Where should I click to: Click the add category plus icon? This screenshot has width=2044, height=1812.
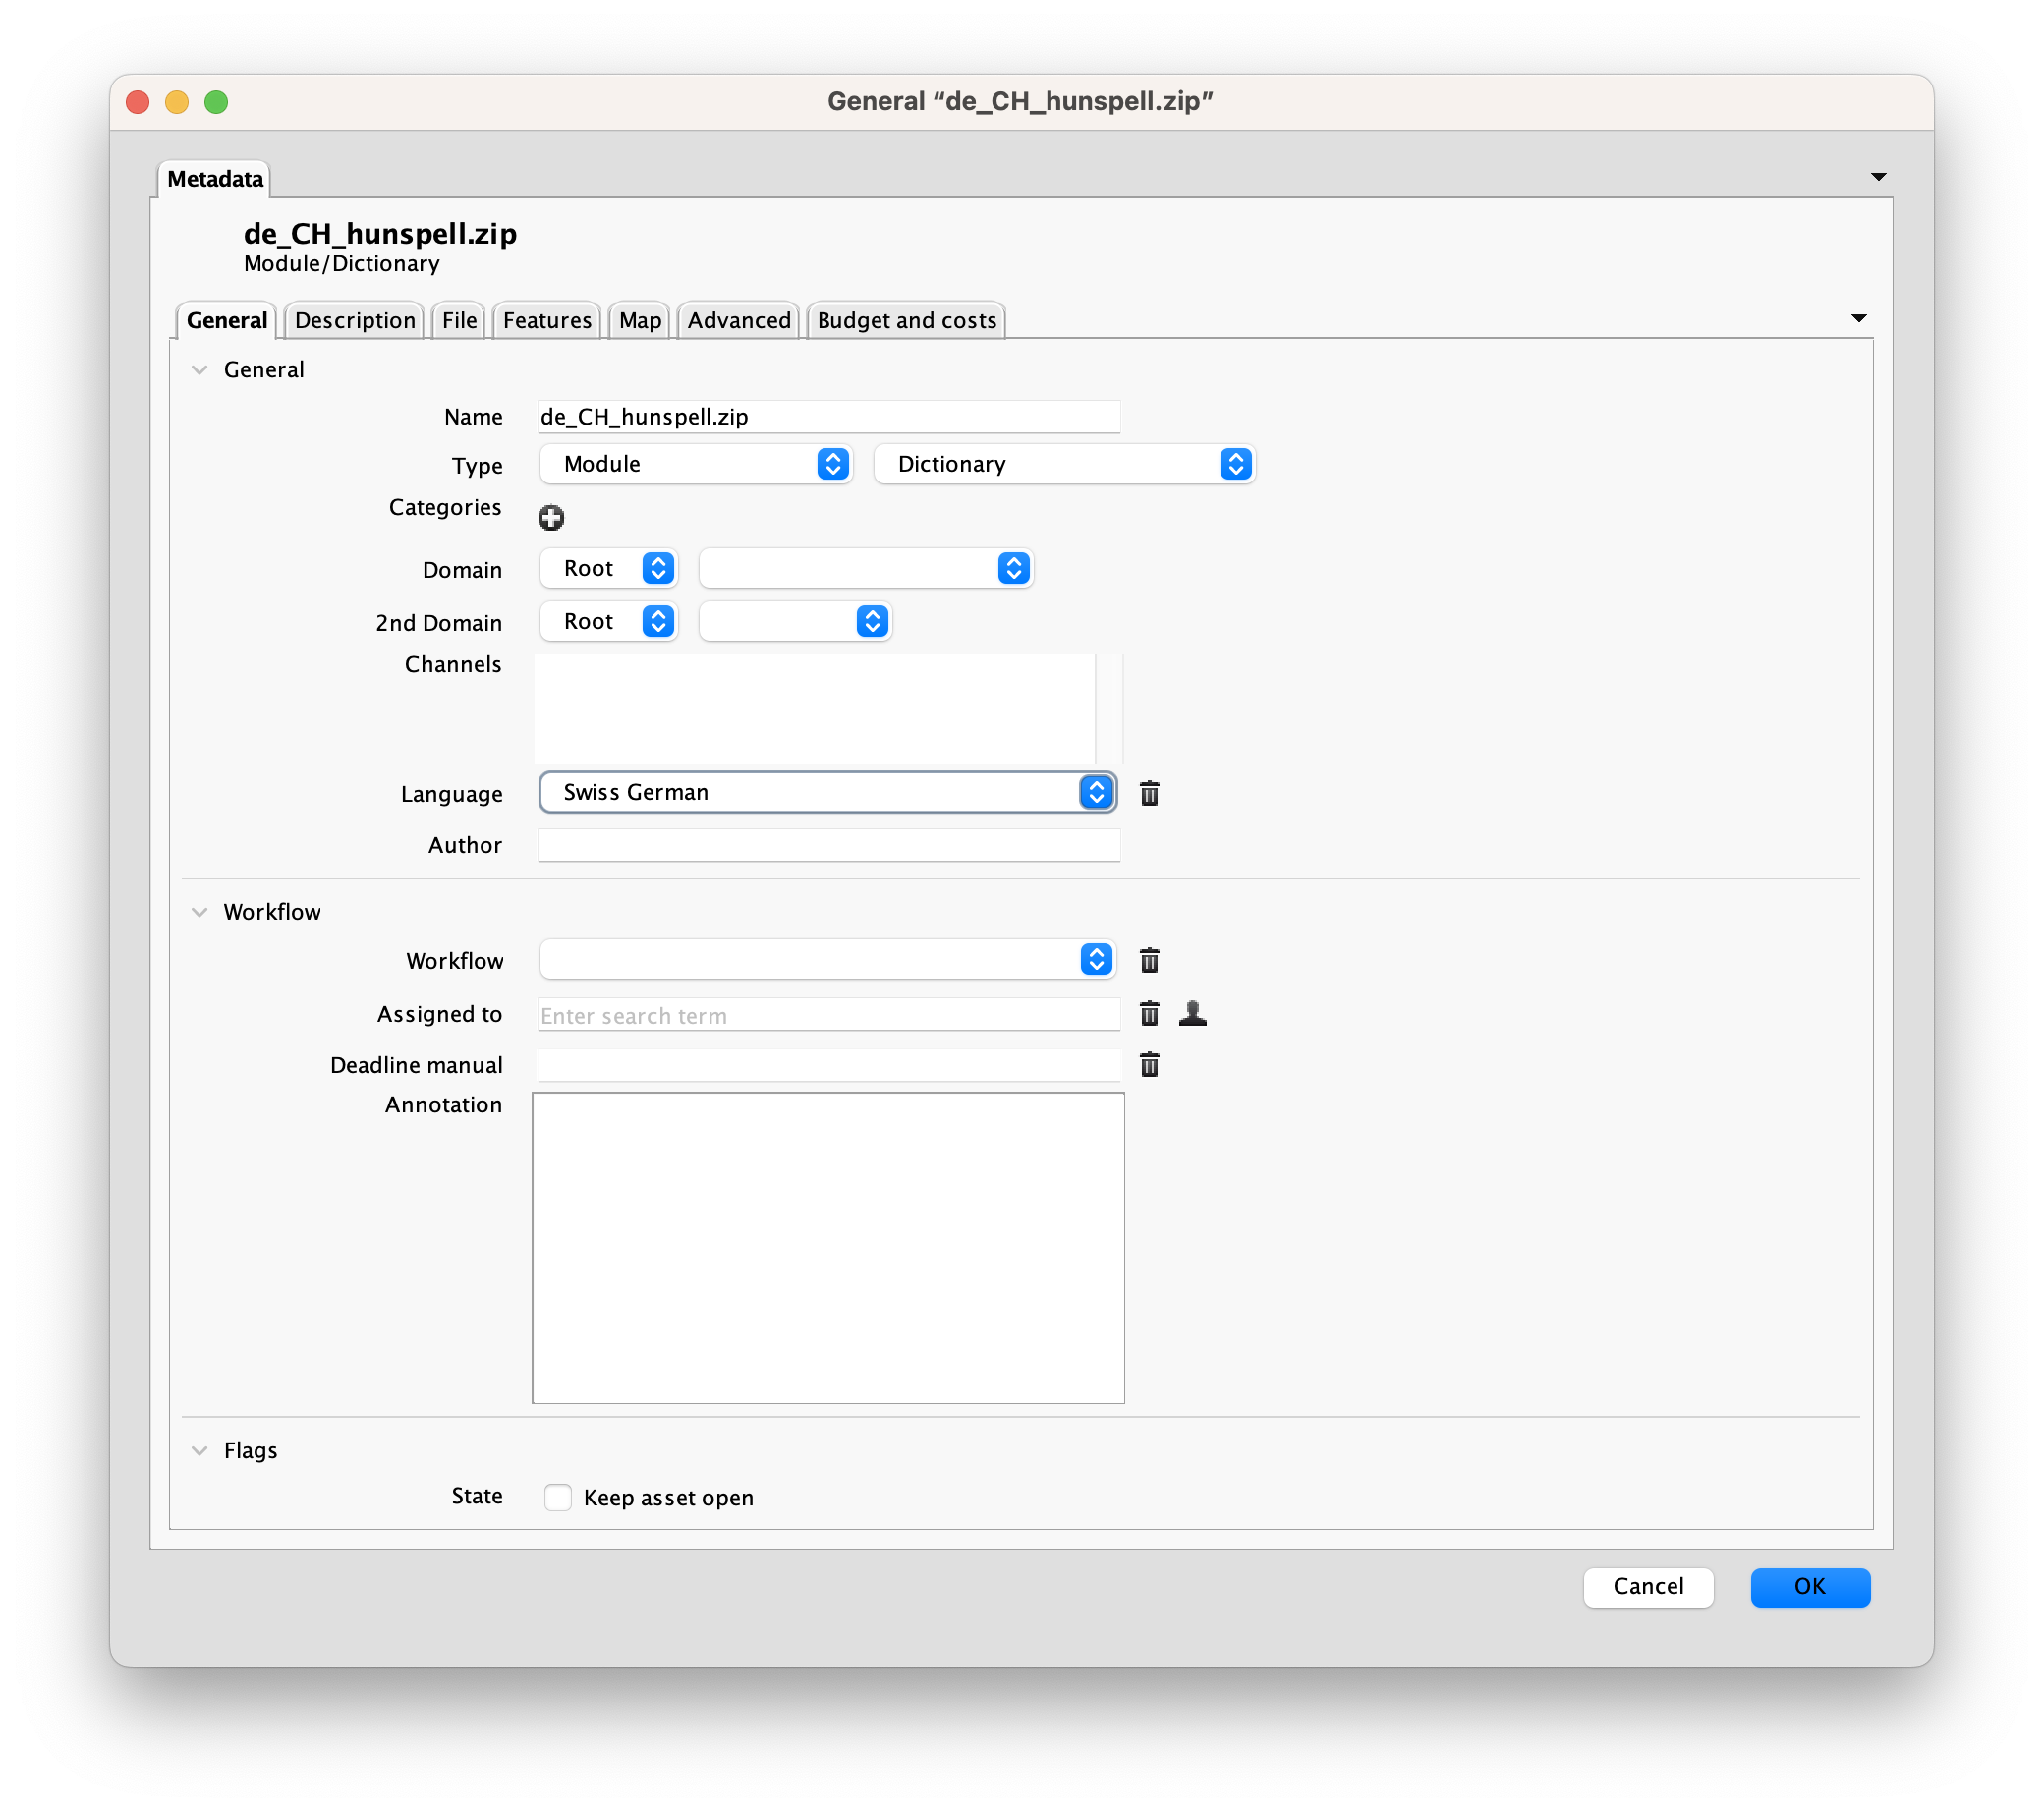coord(551,518)
